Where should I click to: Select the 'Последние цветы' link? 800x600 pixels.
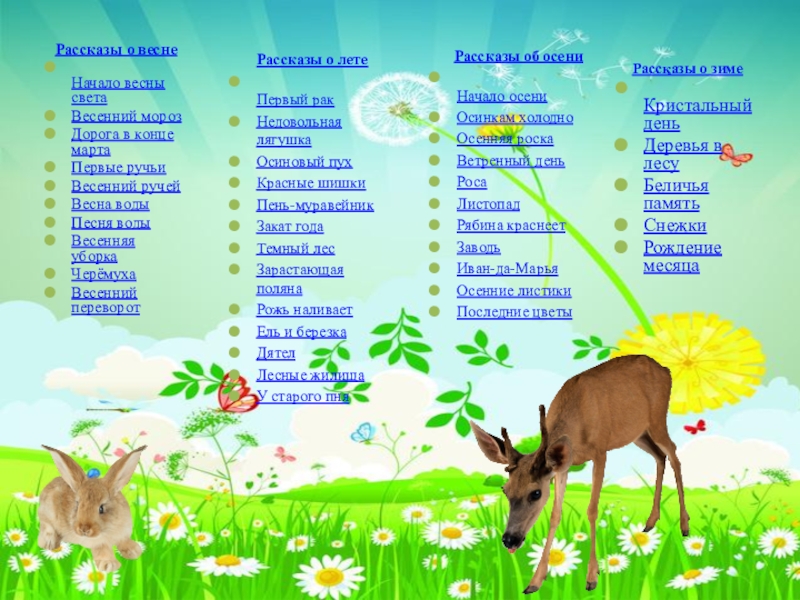[x=514, y=312]
